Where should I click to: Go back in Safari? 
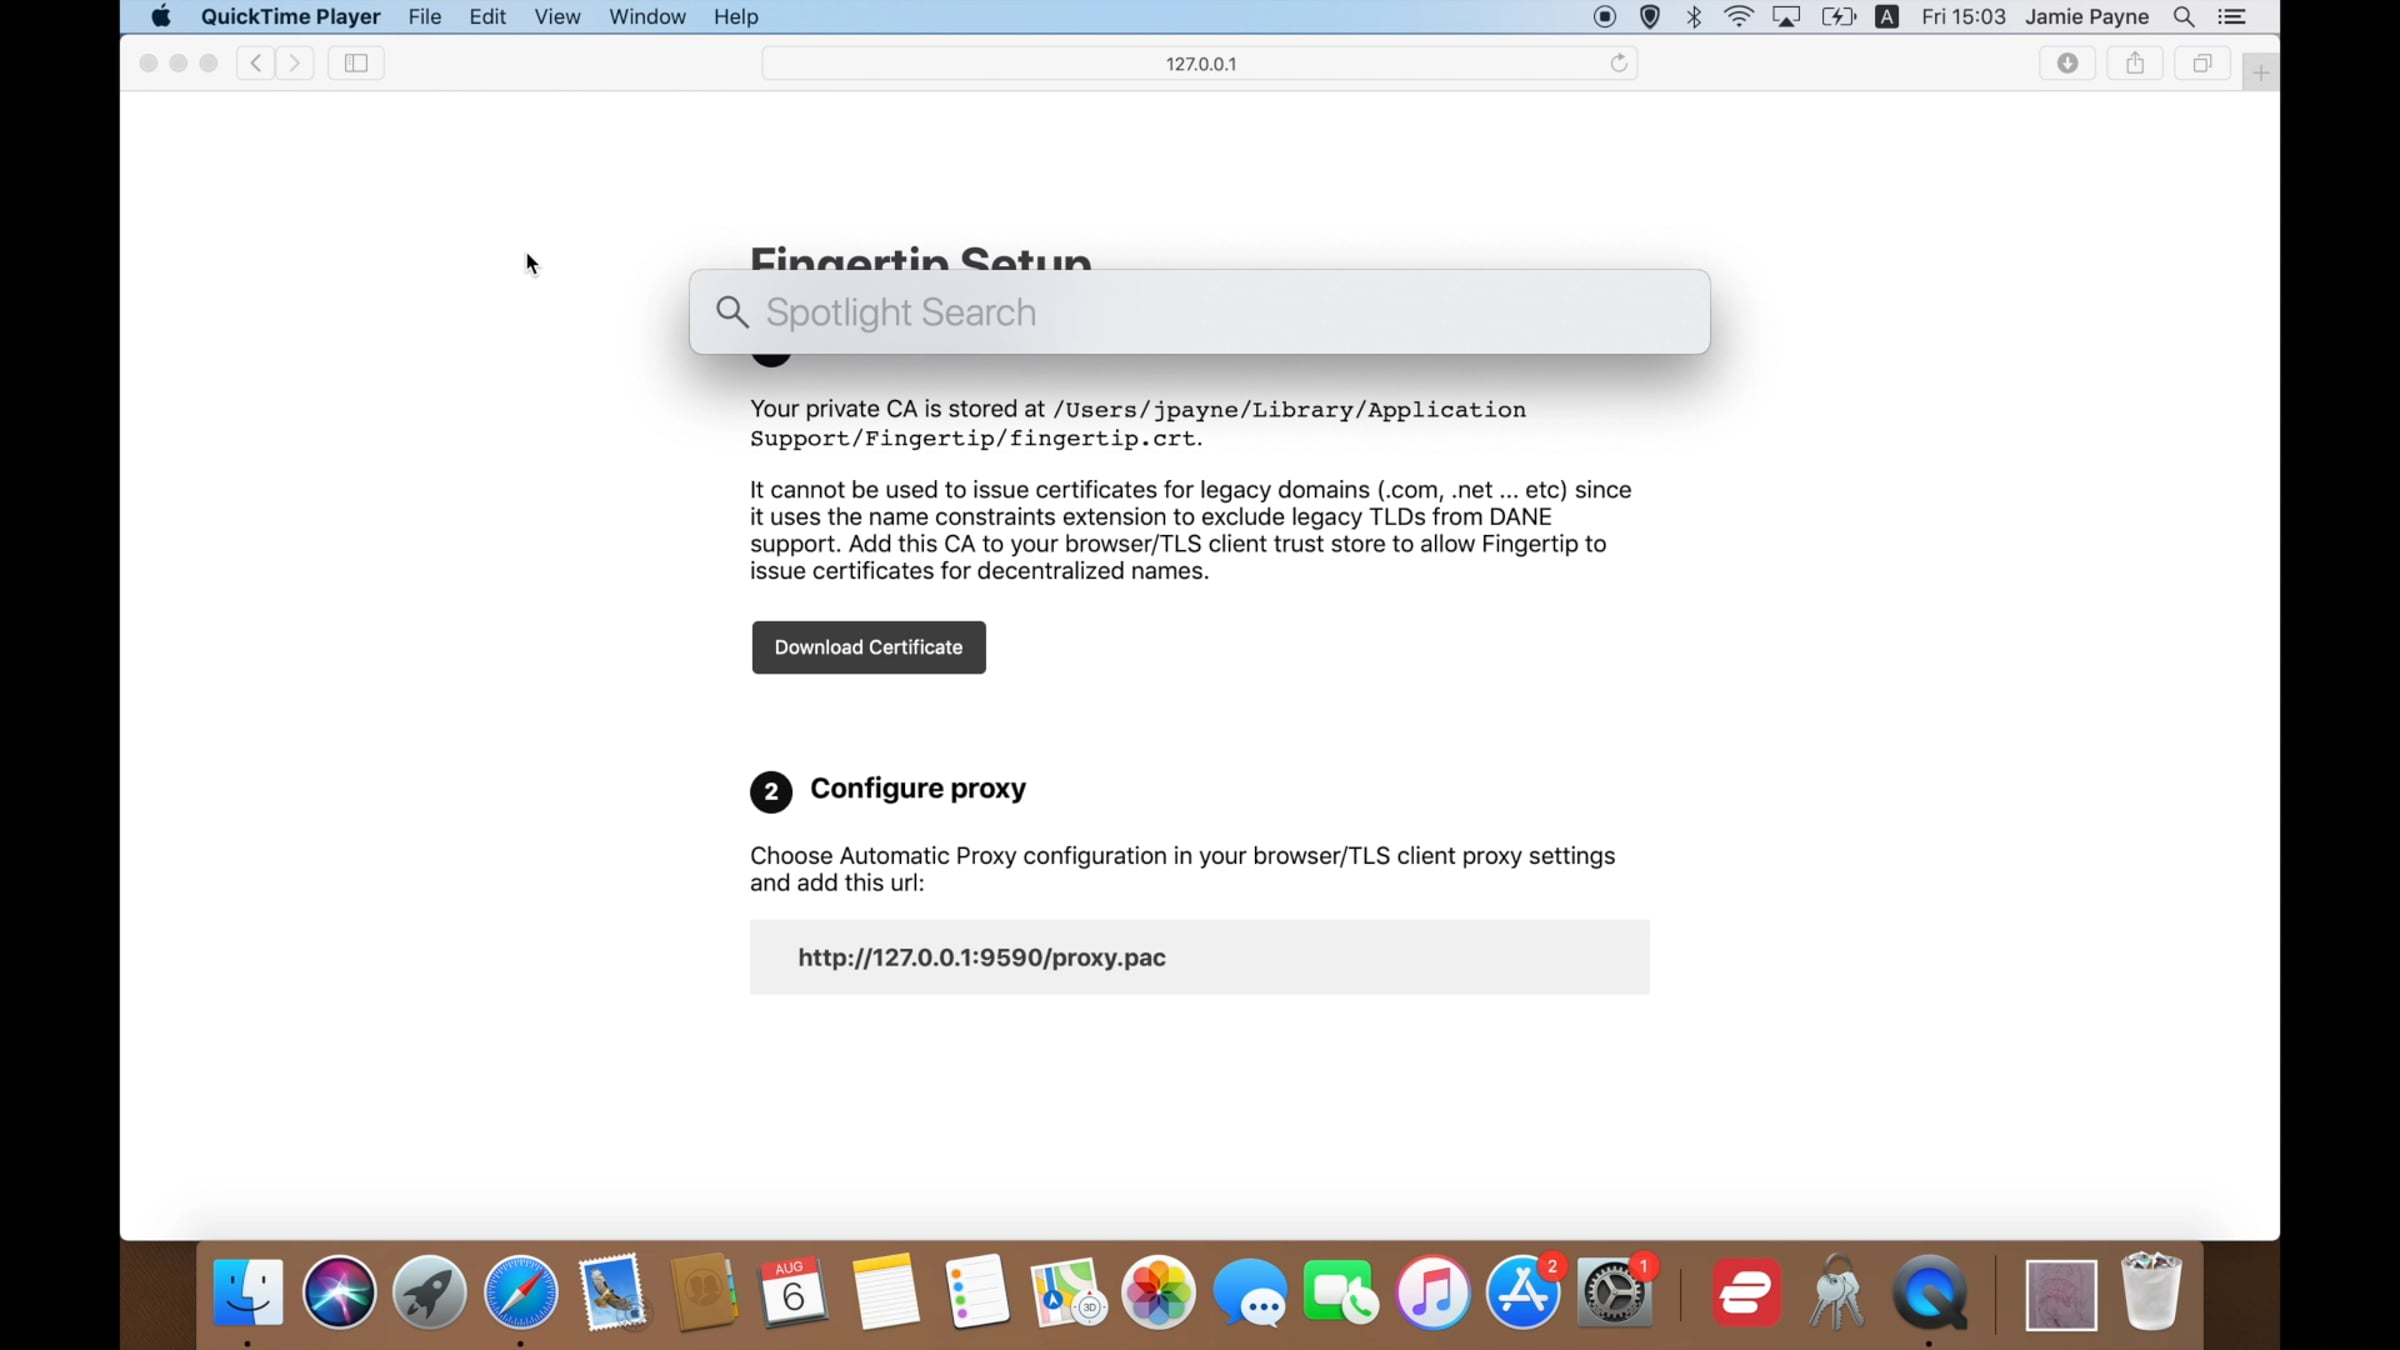click(x=256, y=63)
